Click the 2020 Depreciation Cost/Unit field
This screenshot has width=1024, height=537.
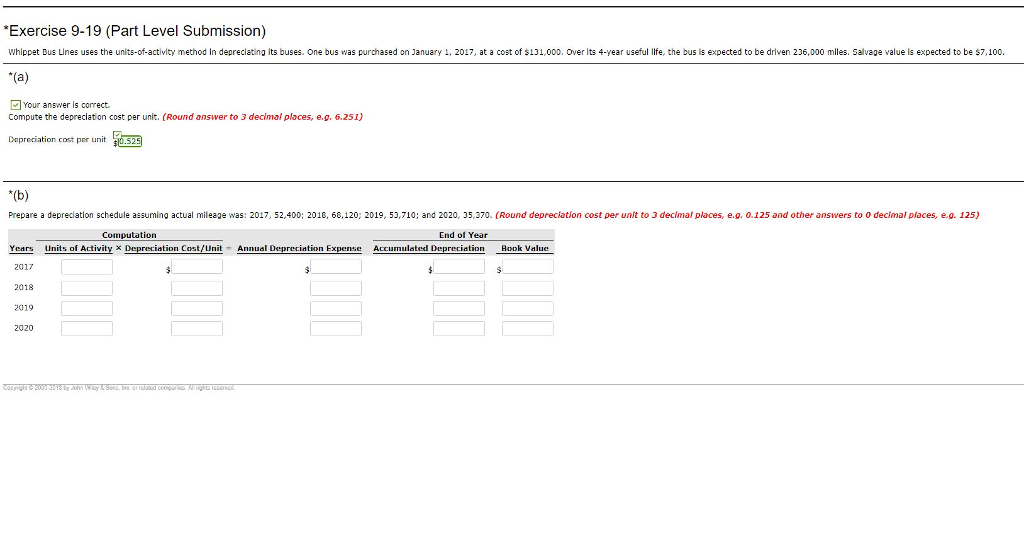(x=197, y=329)
